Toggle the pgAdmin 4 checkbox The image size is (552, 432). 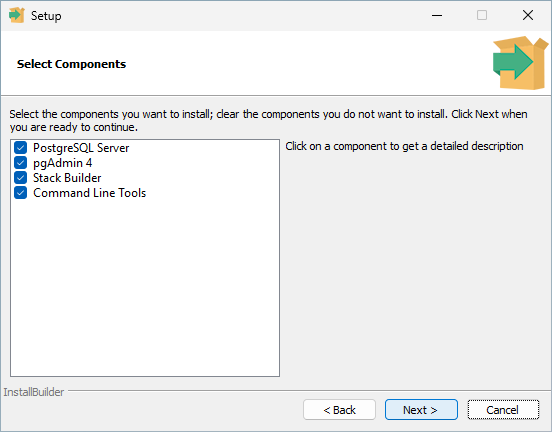pyautogui.click(x=20, y=163)
